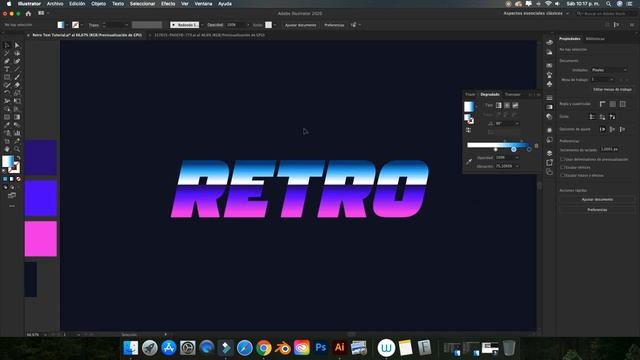Image resolution: width=640 pixels, height=360 pixels.
Task: Open gradient Opacidad dropdown
Action: (x=517, y=158)
